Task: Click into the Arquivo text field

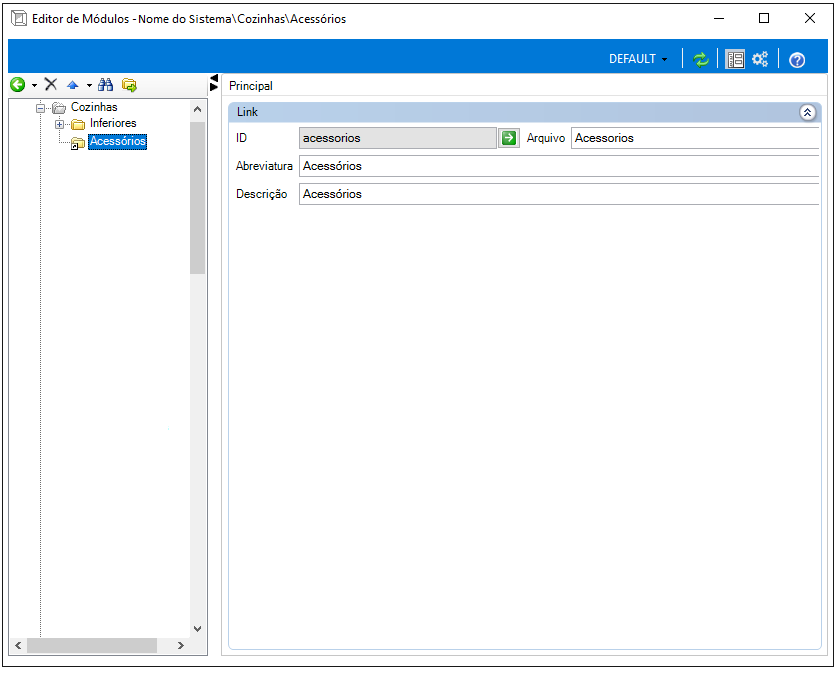Action: tap(694, 138)
